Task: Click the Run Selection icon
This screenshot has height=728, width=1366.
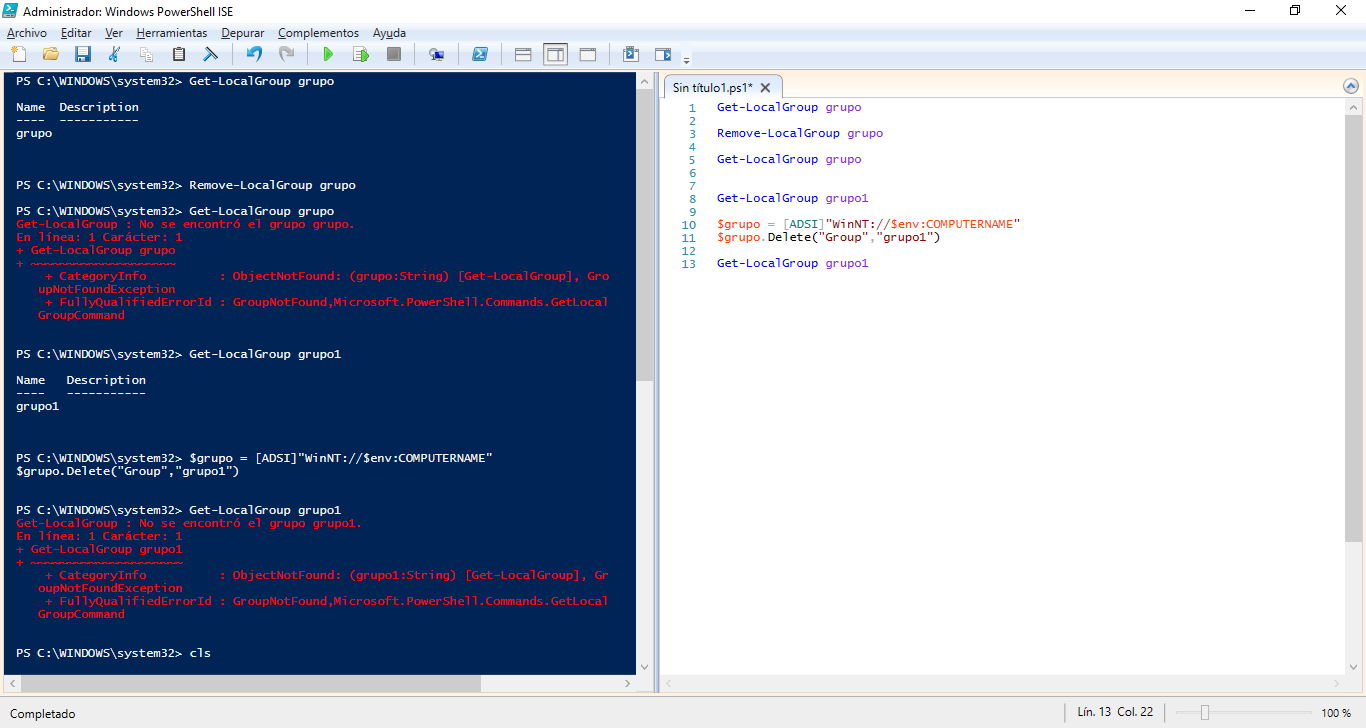Action: (x=361, y=54)
